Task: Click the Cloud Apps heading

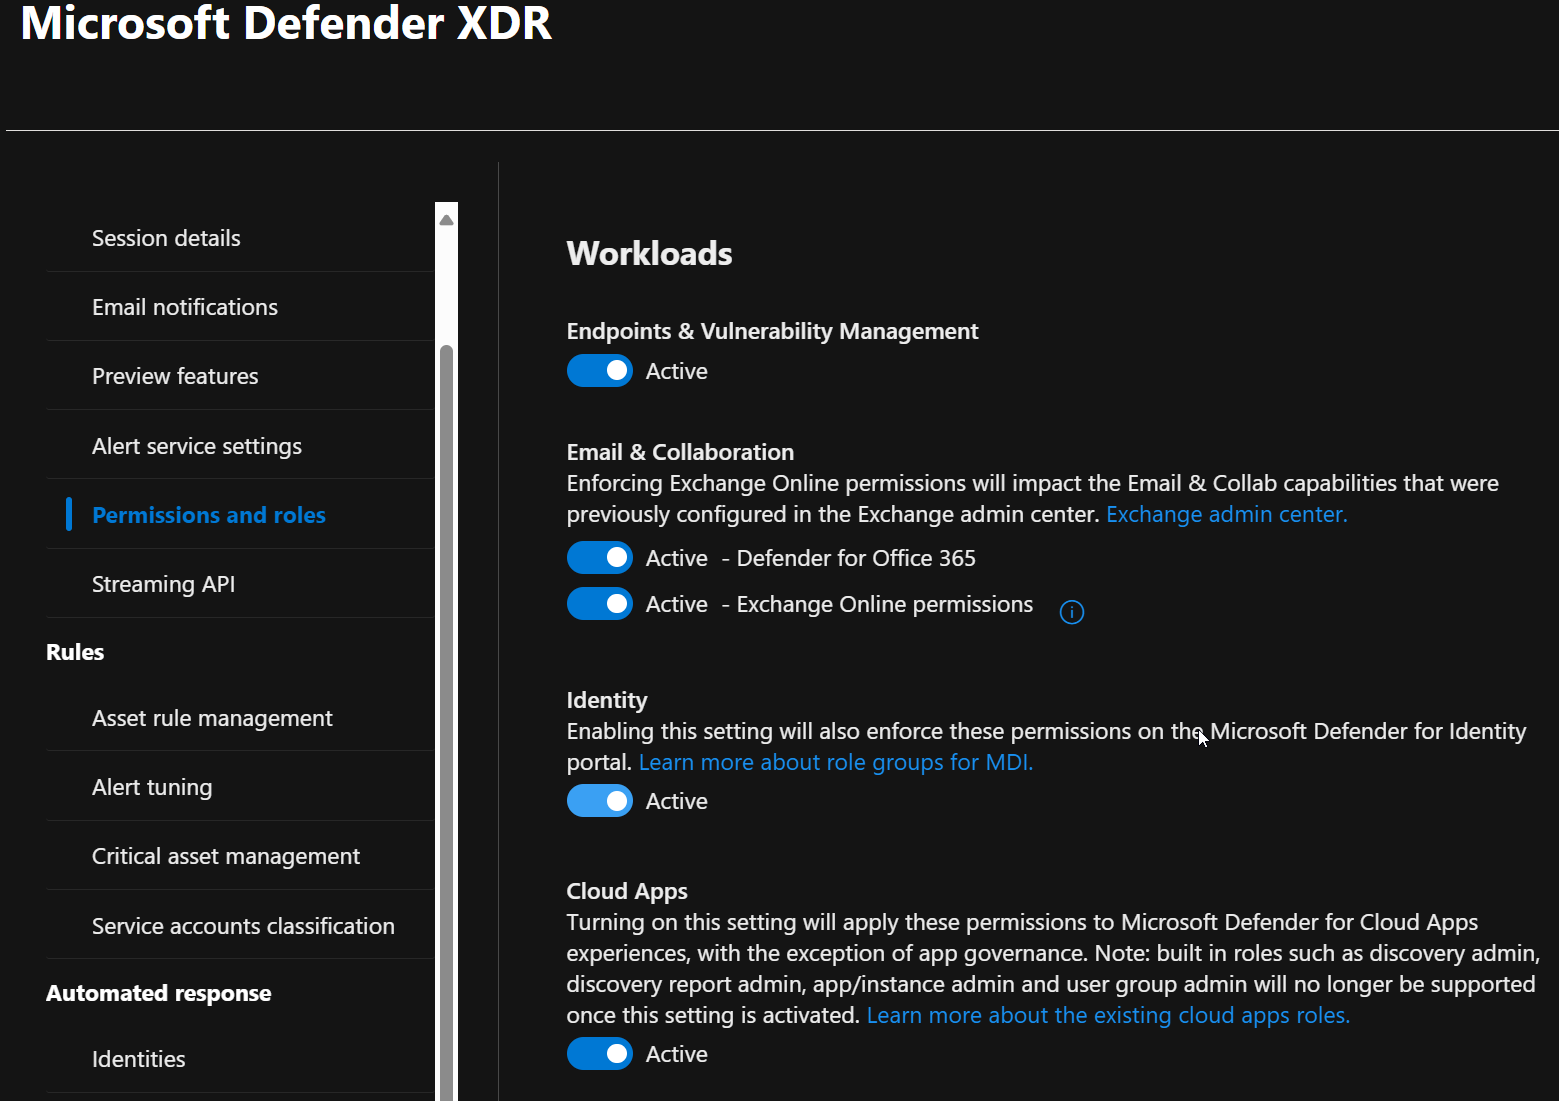Action: click(x=627, y=891)
